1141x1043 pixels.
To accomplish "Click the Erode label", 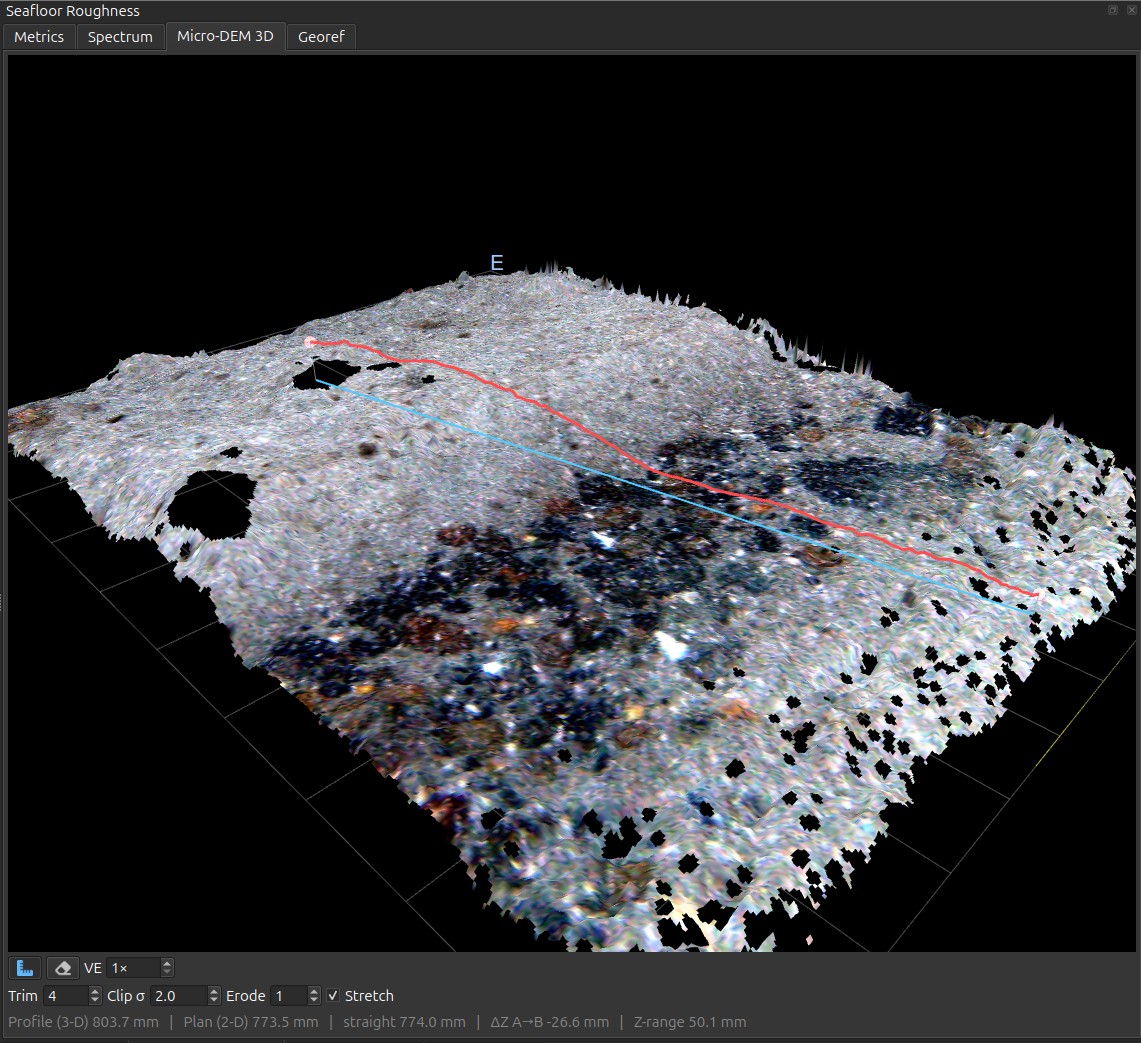I will point(245,996).
